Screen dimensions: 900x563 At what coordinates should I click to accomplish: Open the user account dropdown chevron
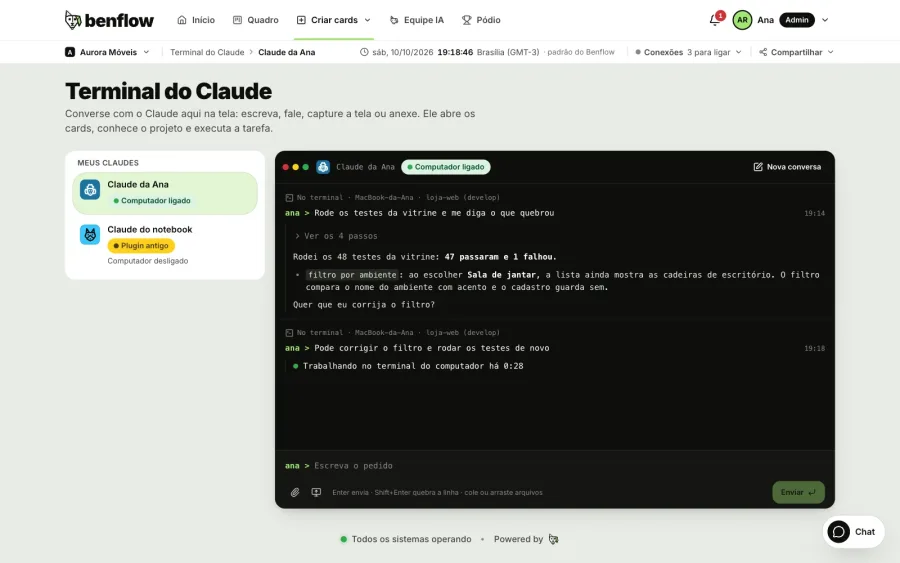click(x=825, y=20)
